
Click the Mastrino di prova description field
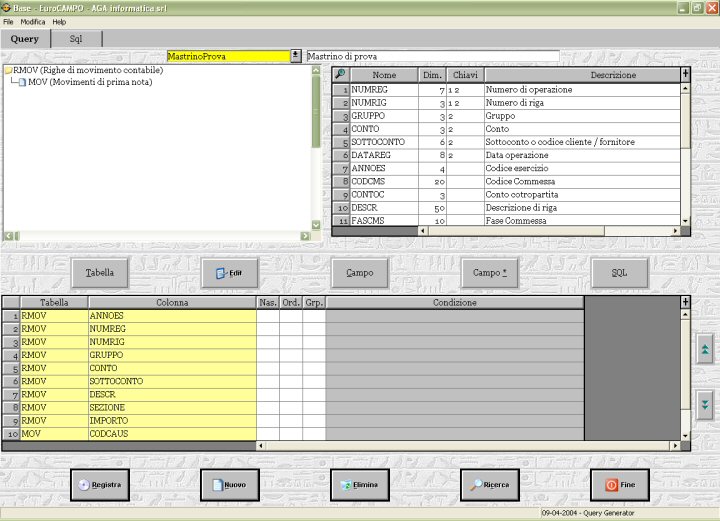[x=432, y=57]
